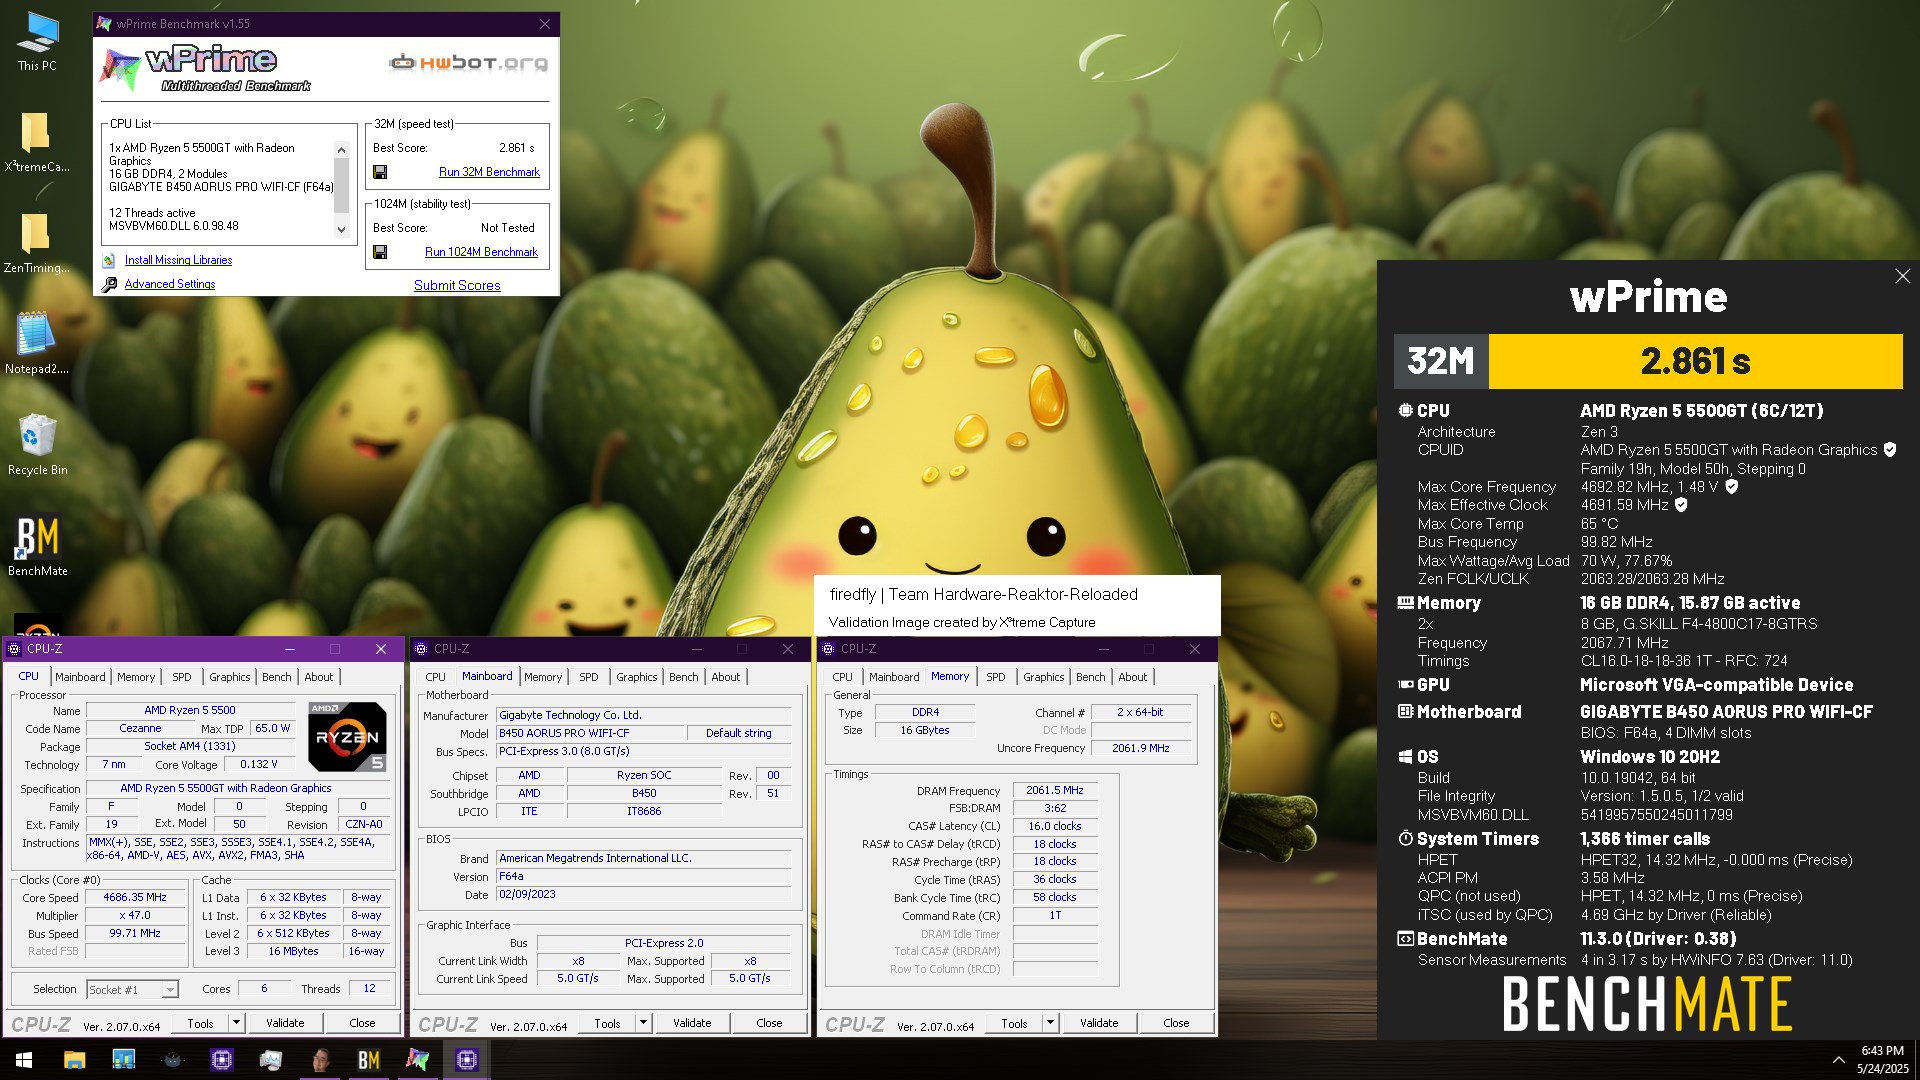Screen dimensions: 1920x1080
Task: Click the CPUID verified shield icon in BenchMate
Action: pos(1890,450)
